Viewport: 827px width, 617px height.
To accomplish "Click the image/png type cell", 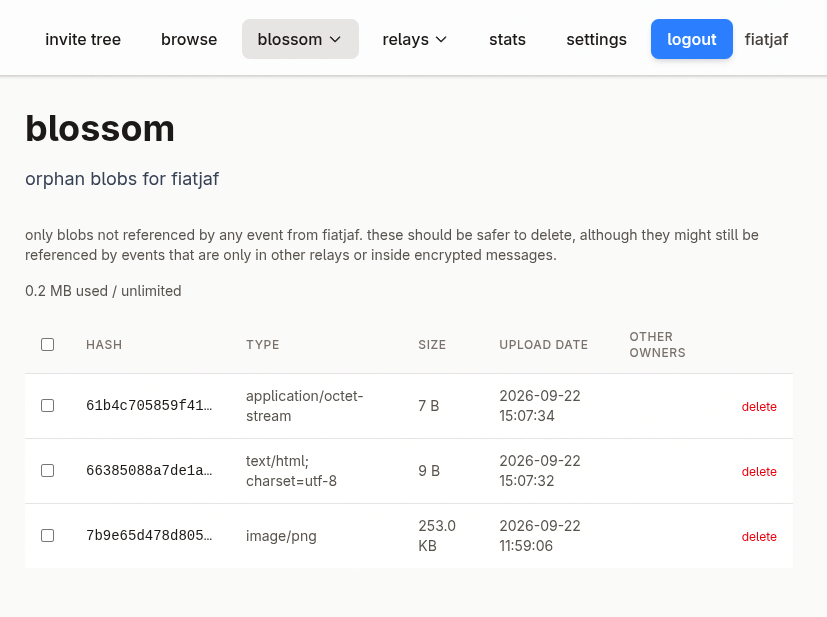I will click(281, 536).
